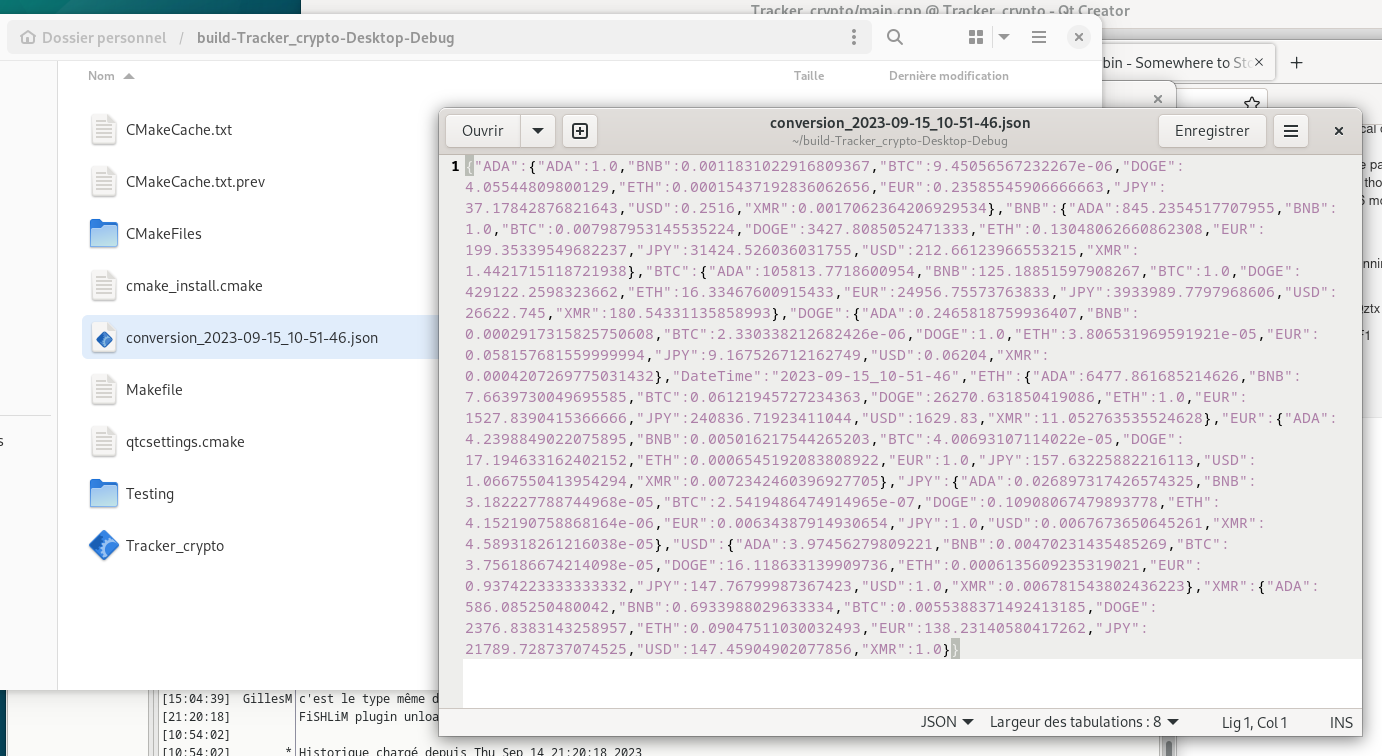Select the CMakeFiles folder icon

(104, 234)
